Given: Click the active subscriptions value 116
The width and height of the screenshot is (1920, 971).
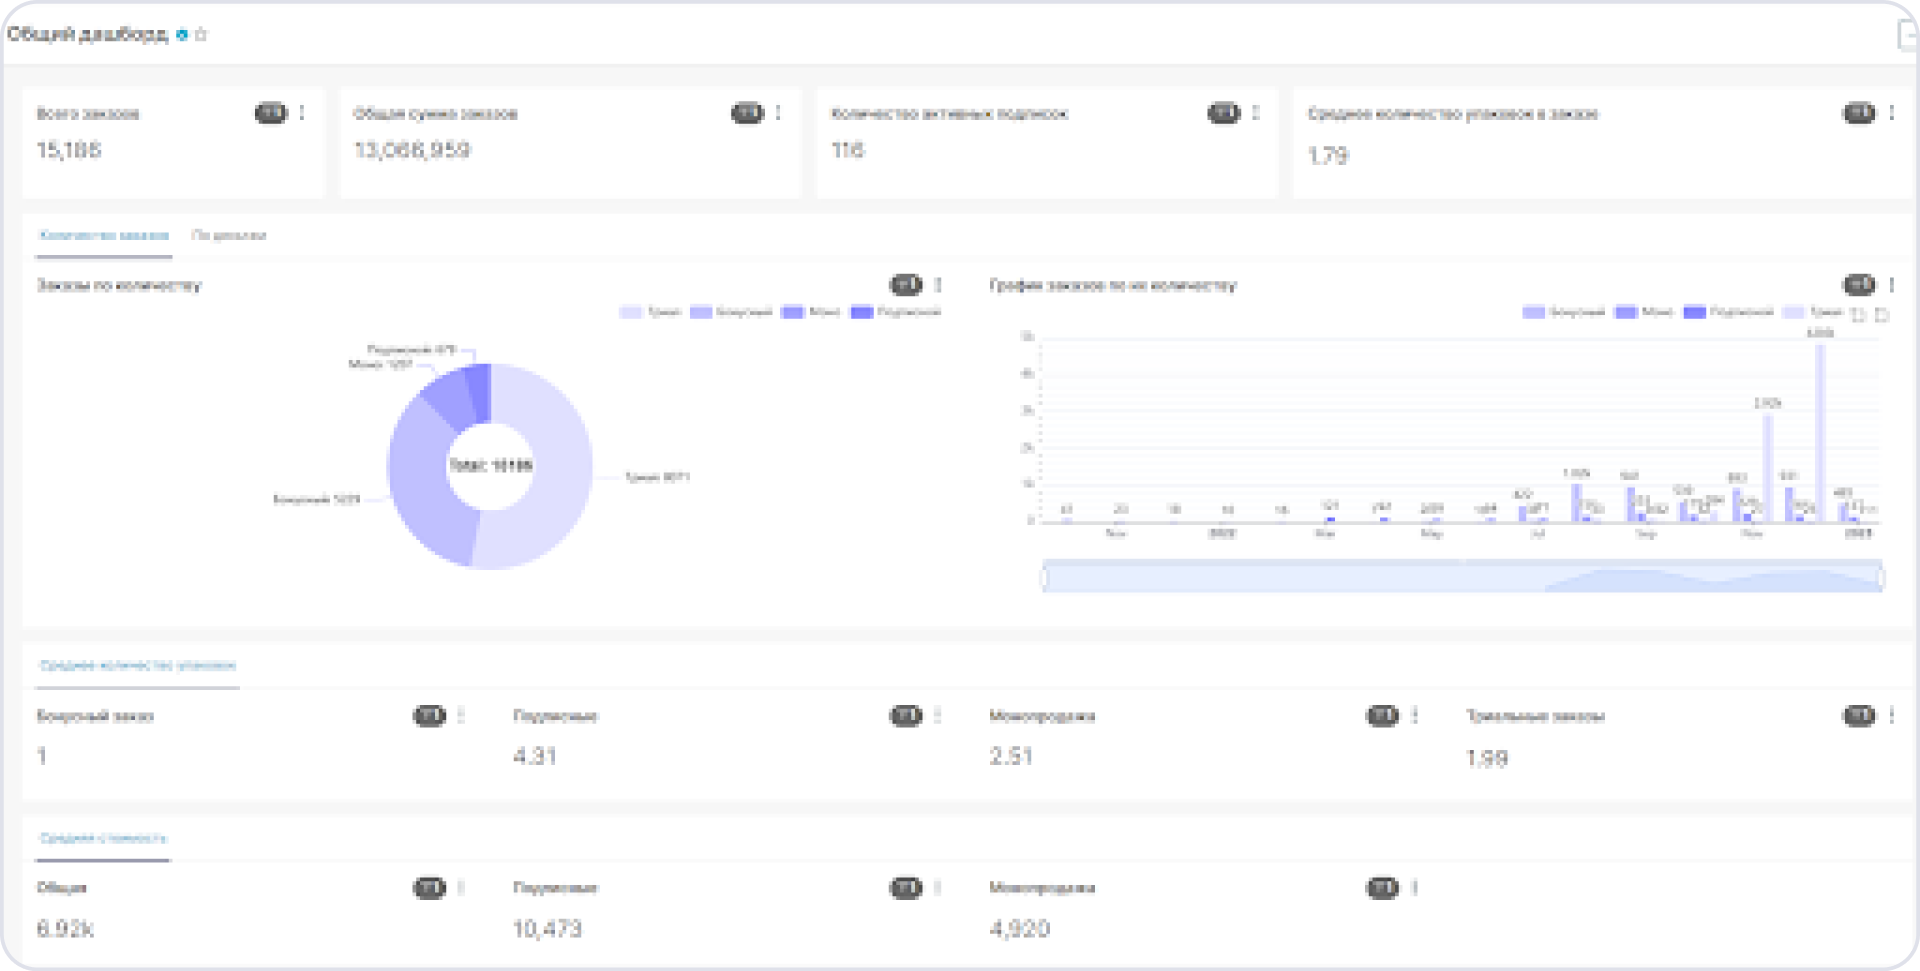Looking at the screenshot, I should 847,150.
